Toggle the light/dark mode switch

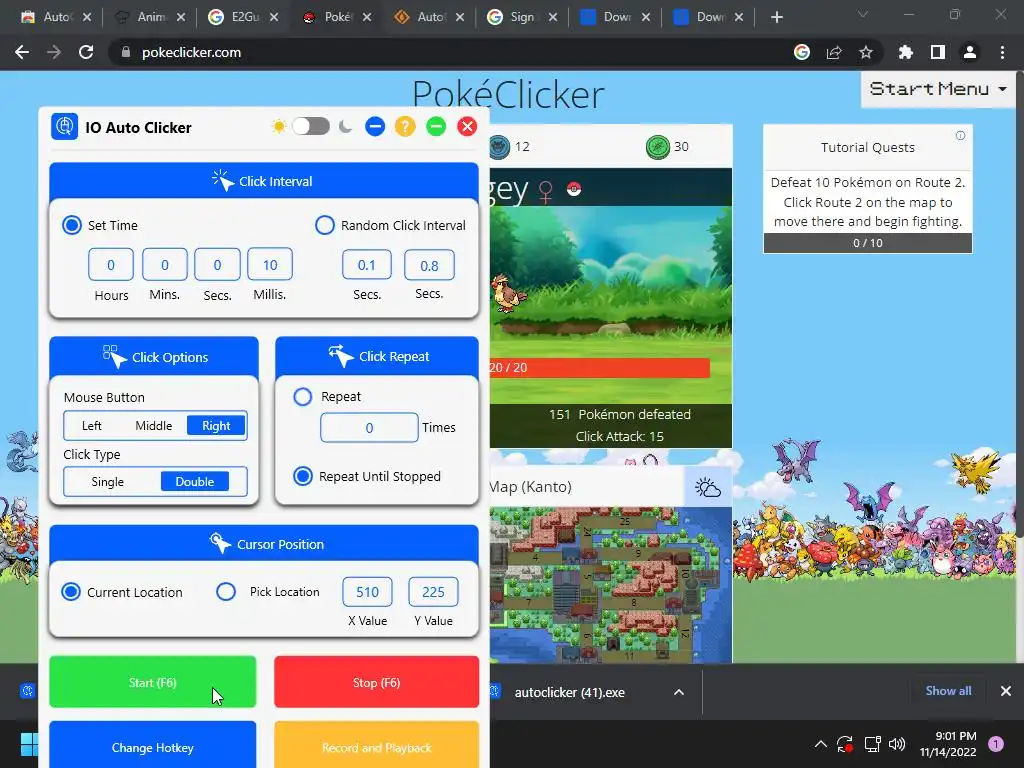coord(311,126)
